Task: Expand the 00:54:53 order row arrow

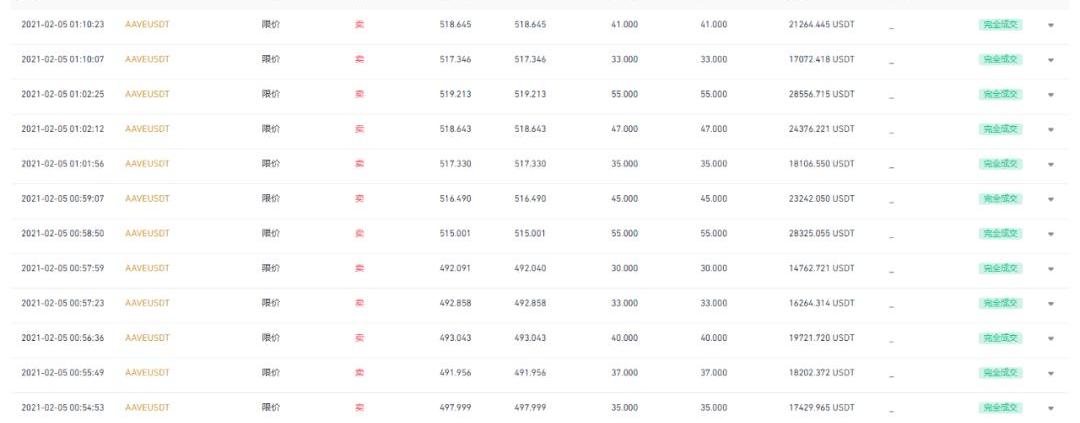Action: tap(1051, 408)
